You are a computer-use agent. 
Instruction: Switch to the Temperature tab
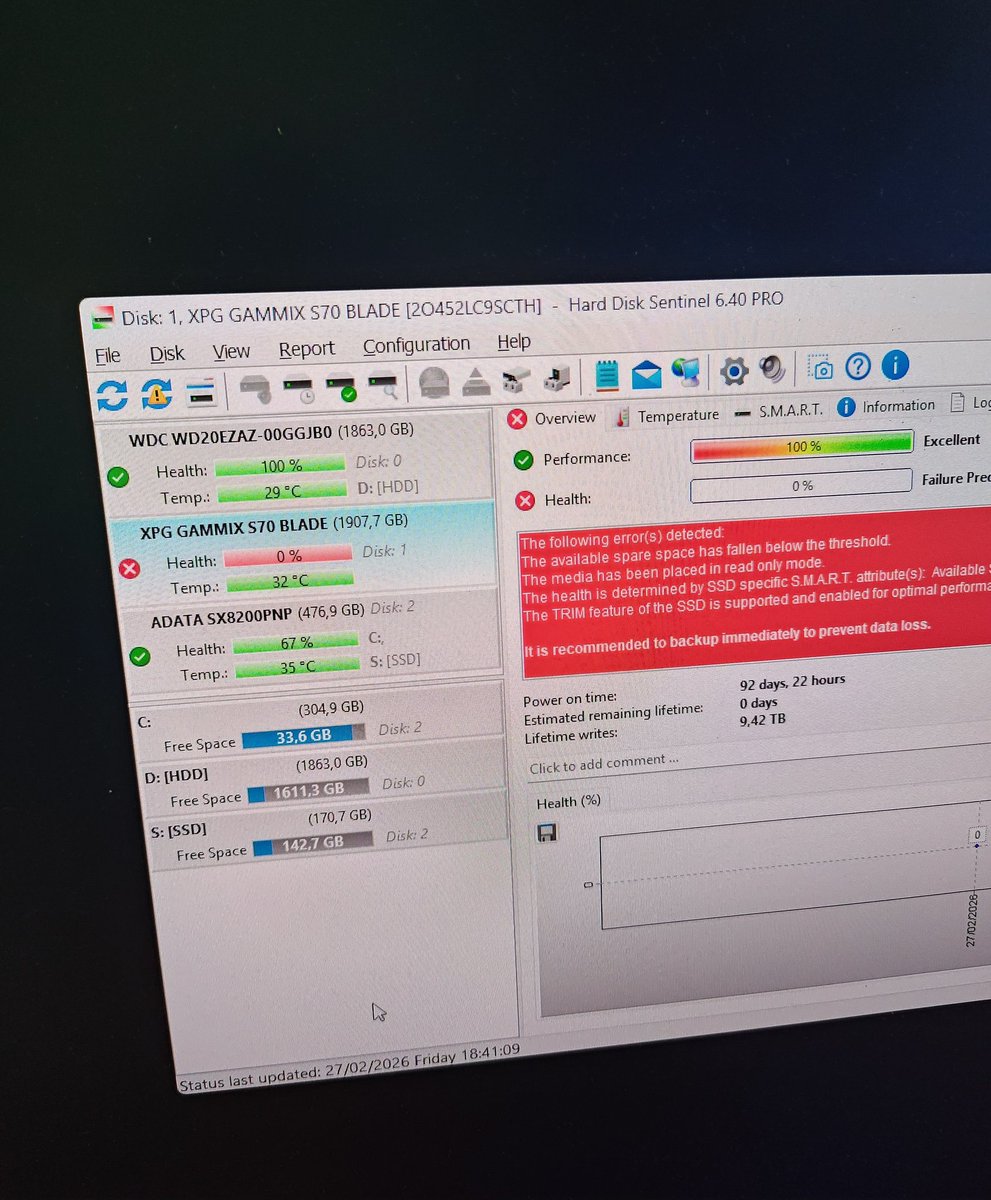pyautogui.click(x=666, y=414)
